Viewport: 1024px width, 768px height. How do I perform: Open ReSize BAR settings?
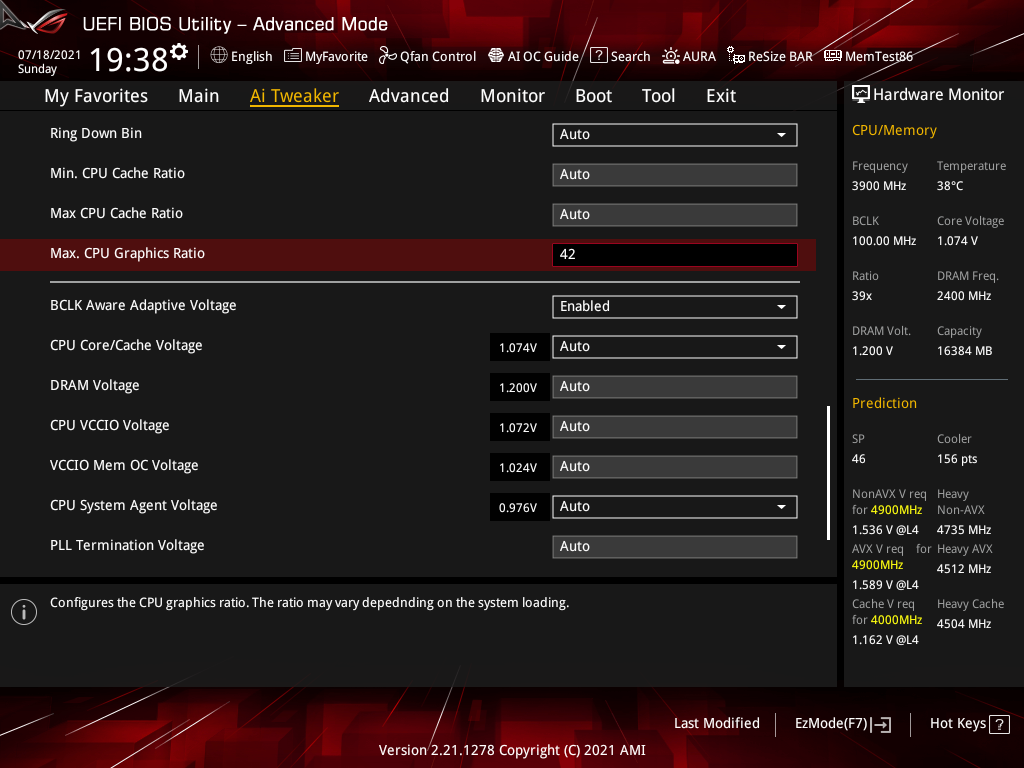tap(769, 56)
